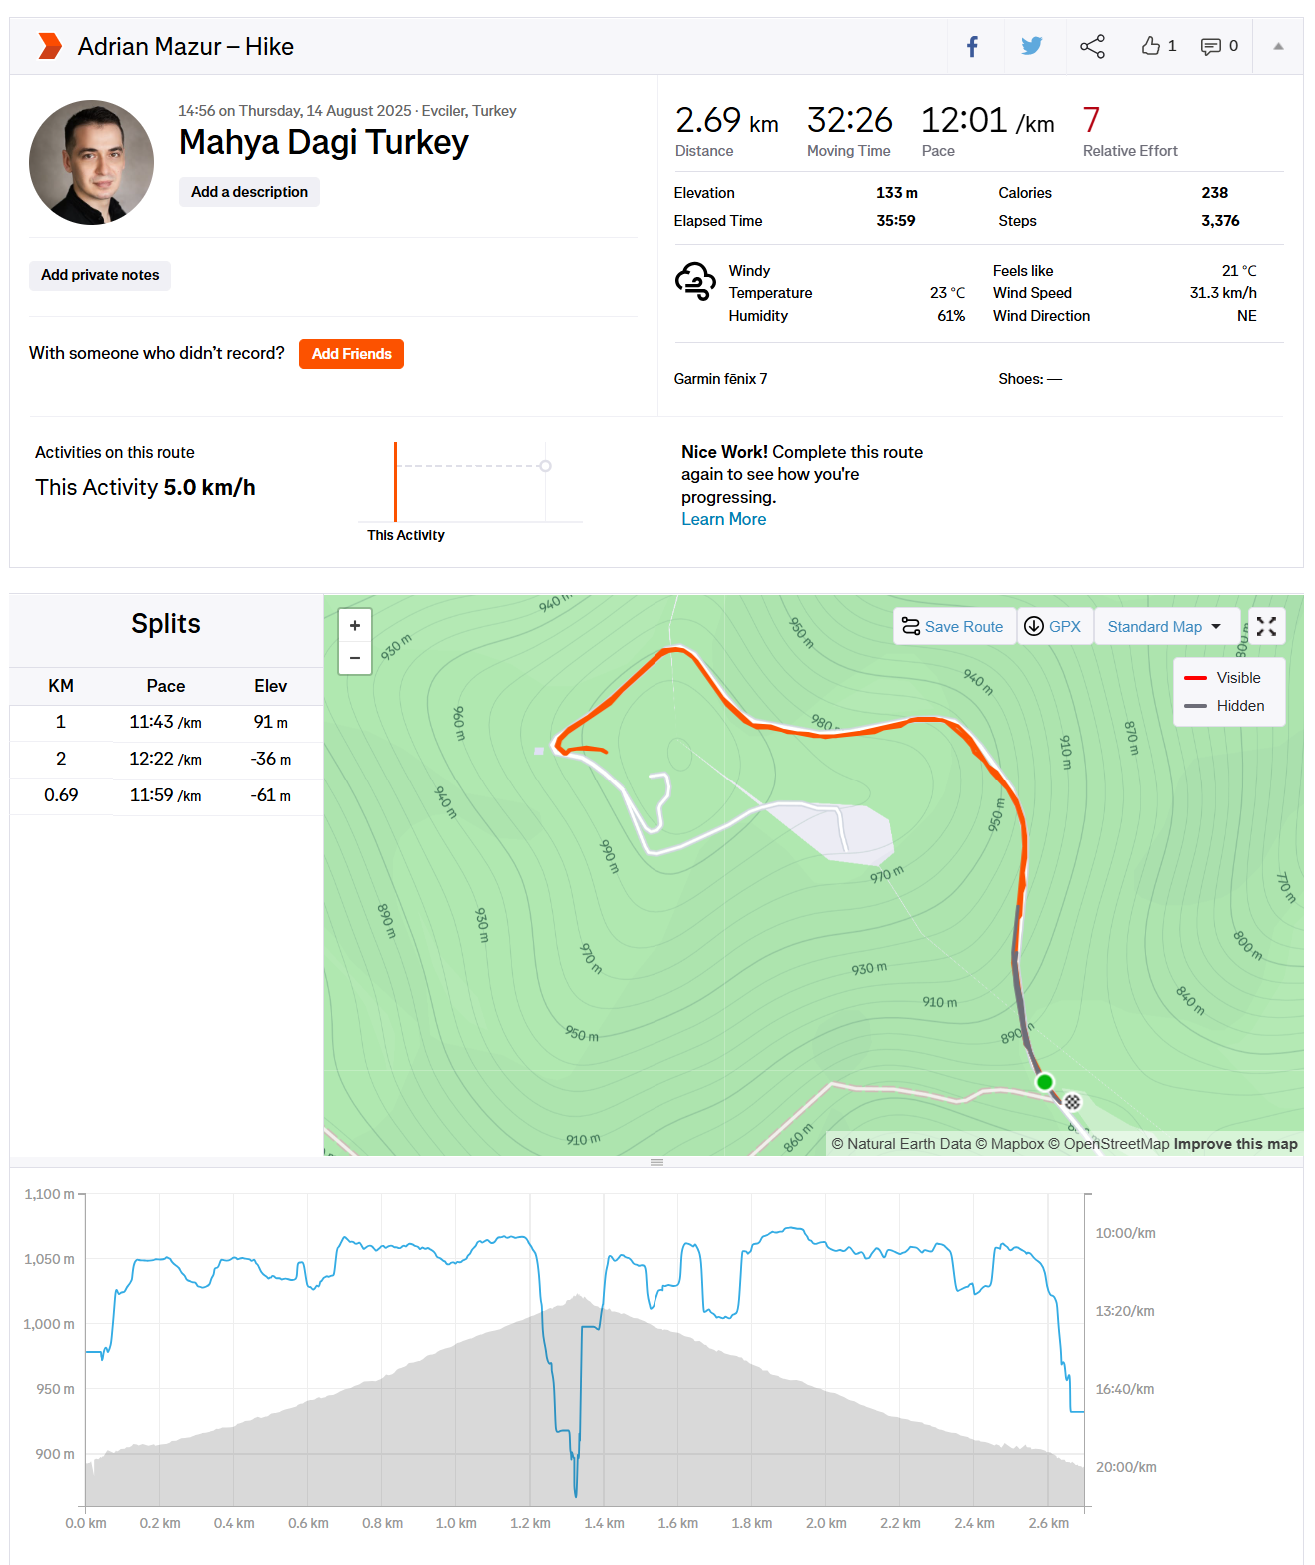This screenshot has width=1315, height=1565.
Task: Open the share options icon
Action: tap(1092, 46)
